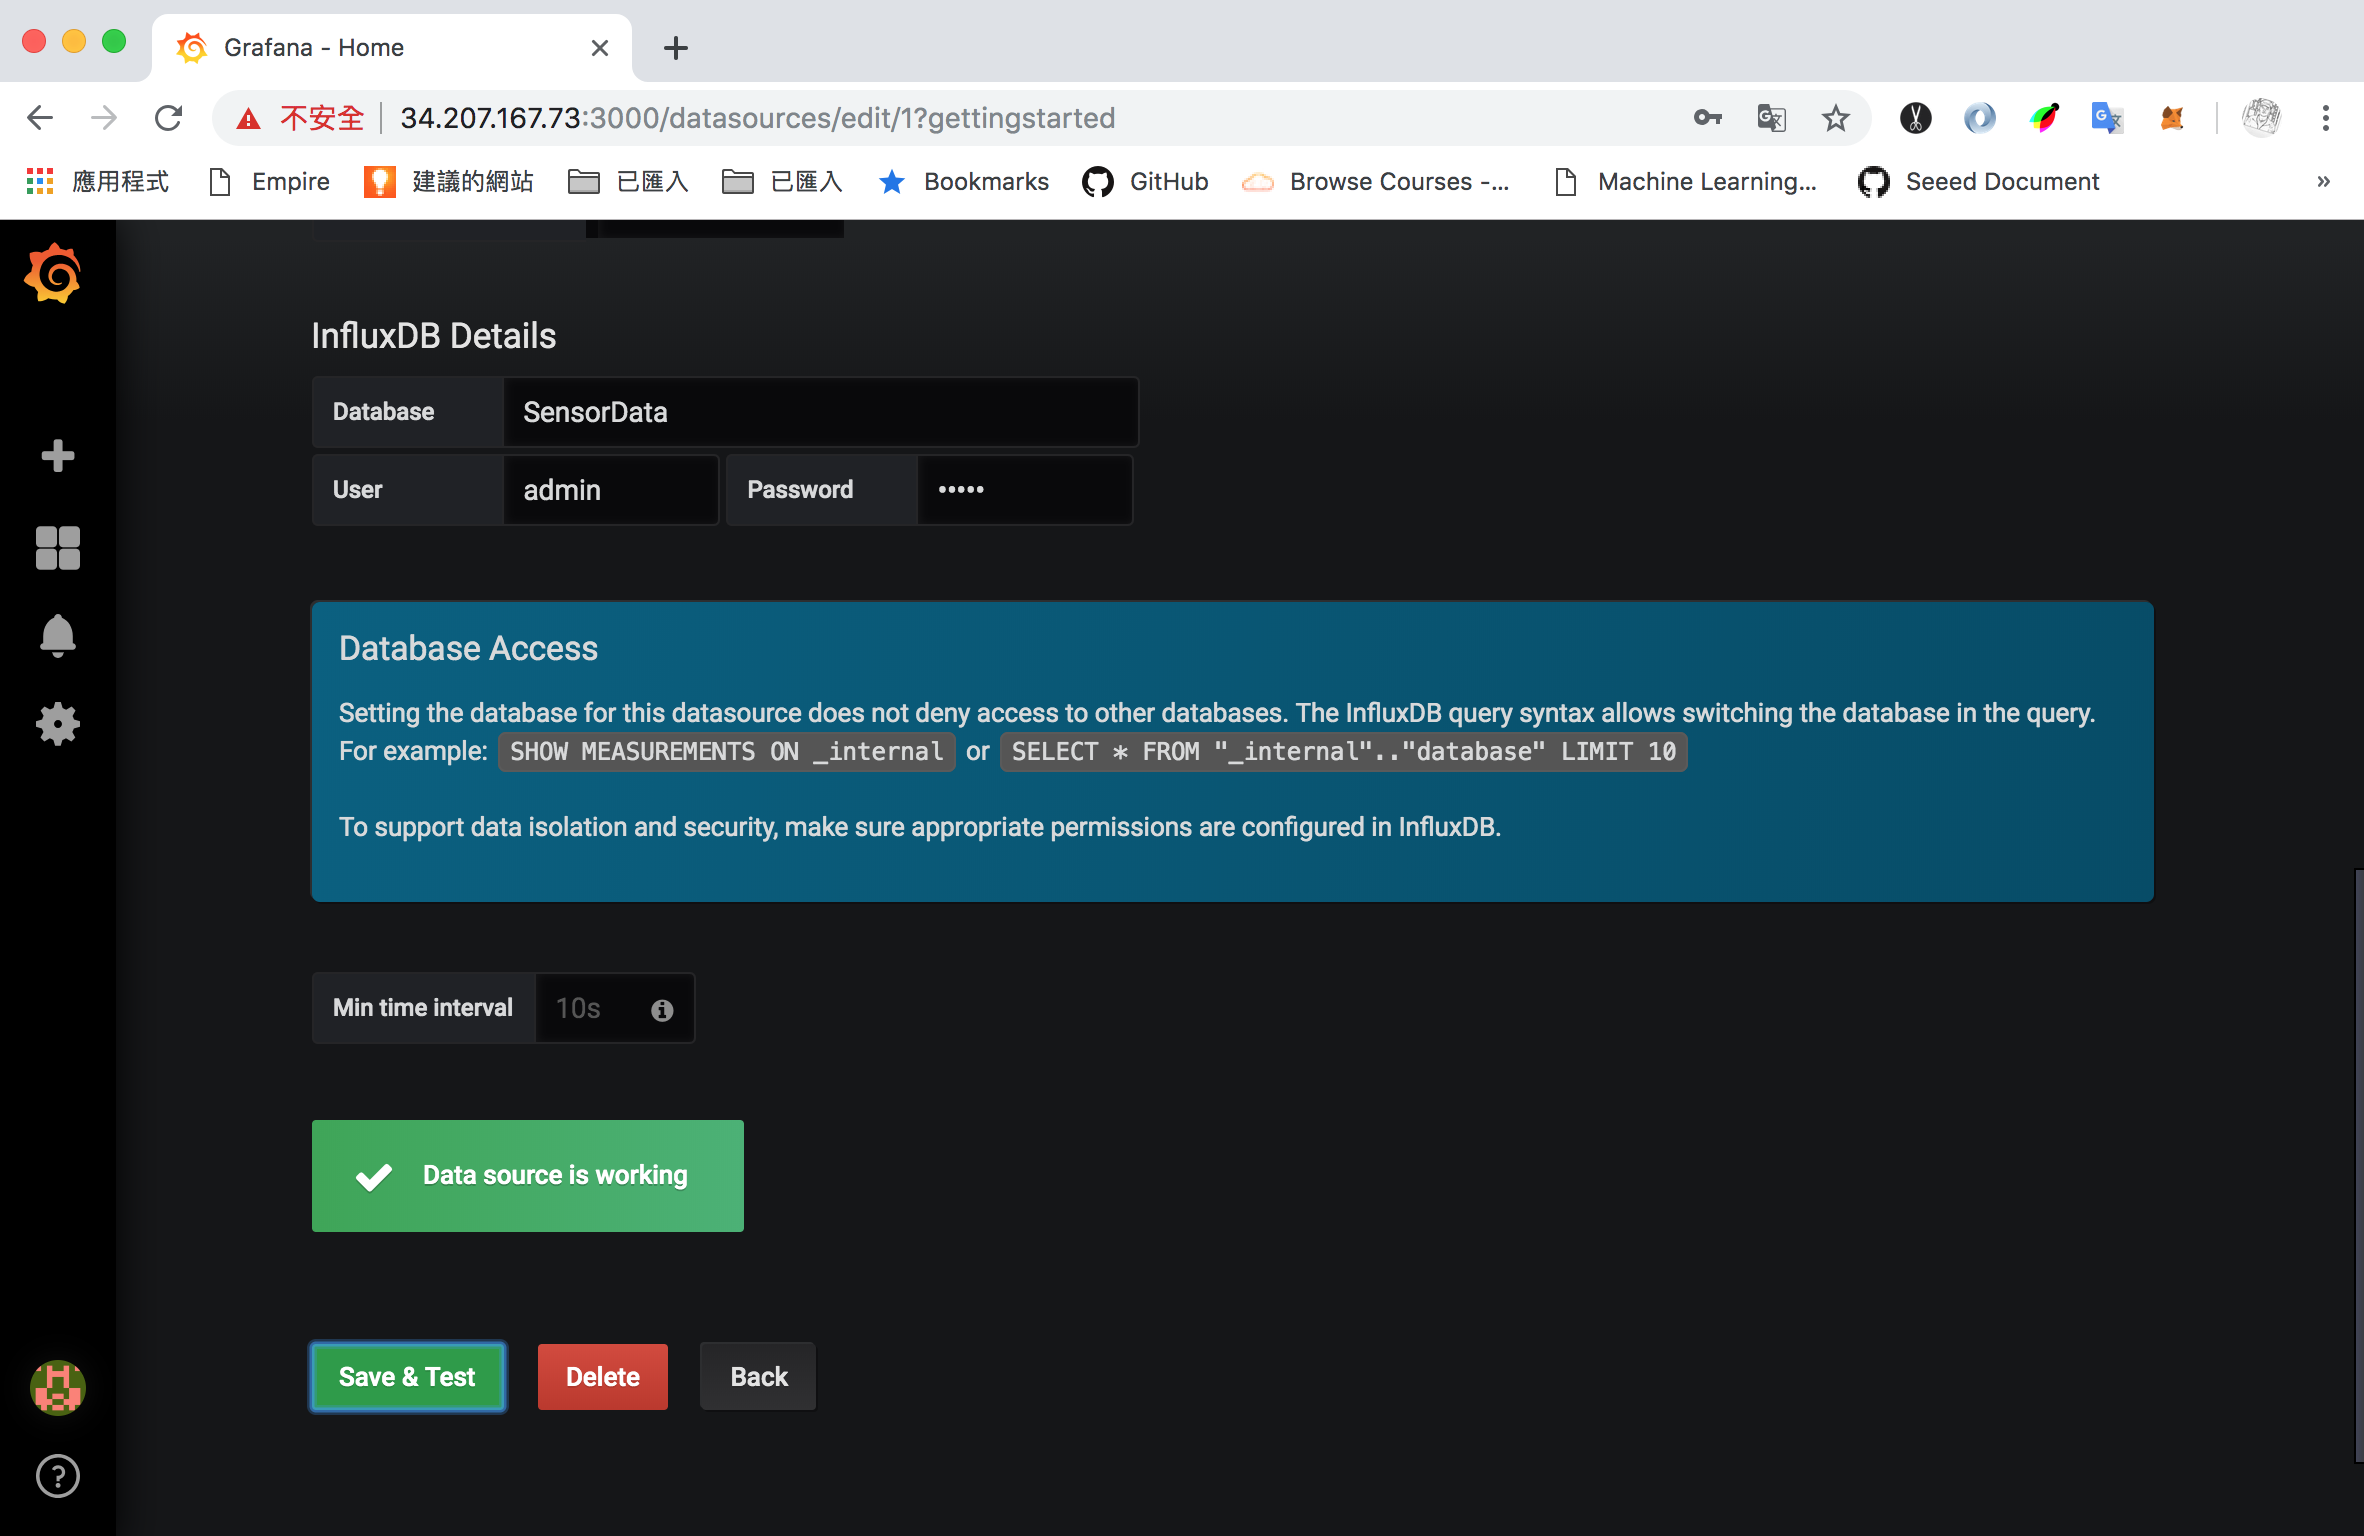Click the 應用程式 apps label
2364x1536 pixels.
[121, 181]
